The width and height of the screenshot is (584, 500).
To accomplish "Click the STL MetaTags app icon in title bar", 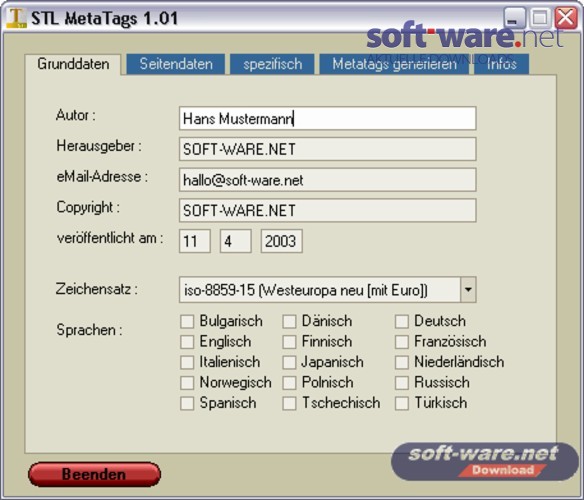I will 16,18.
